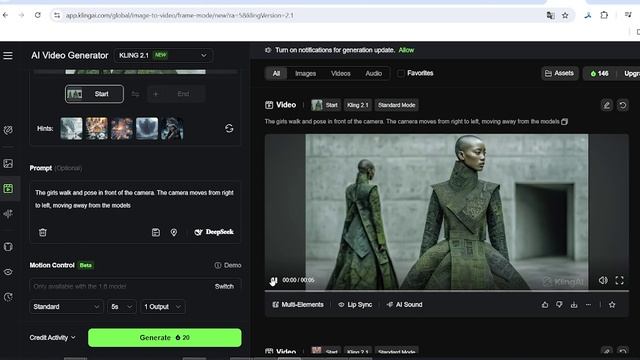Add AI Sound to the video
The height and width of the screenshot is (360, 640).
coord(404,305)
